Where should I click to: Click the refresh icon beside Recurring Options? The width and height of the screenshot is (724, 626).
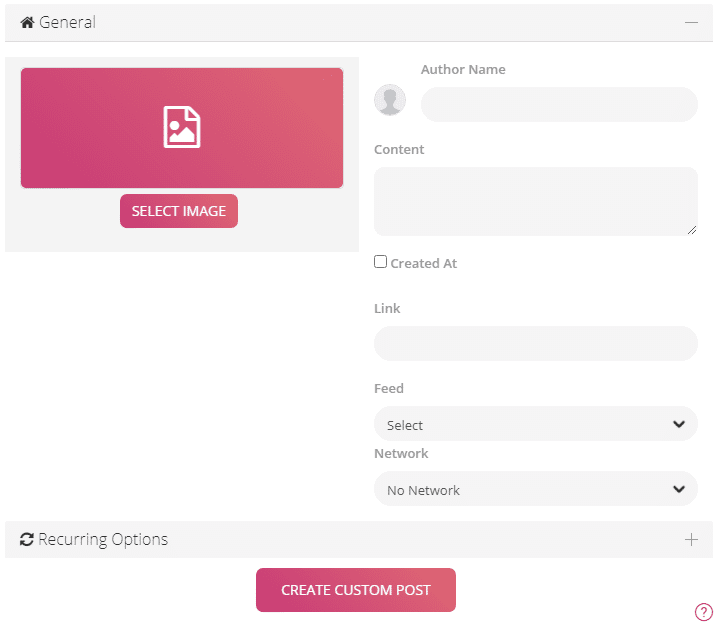[x=27, y=540]
